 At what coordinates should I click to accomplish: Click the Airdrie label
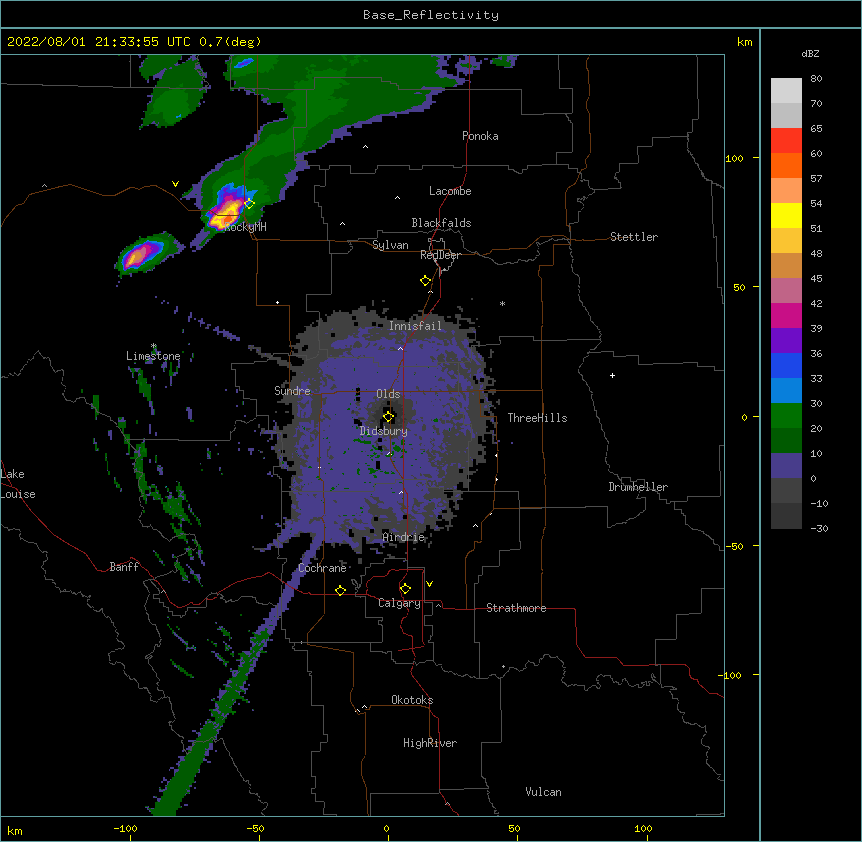point(404,537)
